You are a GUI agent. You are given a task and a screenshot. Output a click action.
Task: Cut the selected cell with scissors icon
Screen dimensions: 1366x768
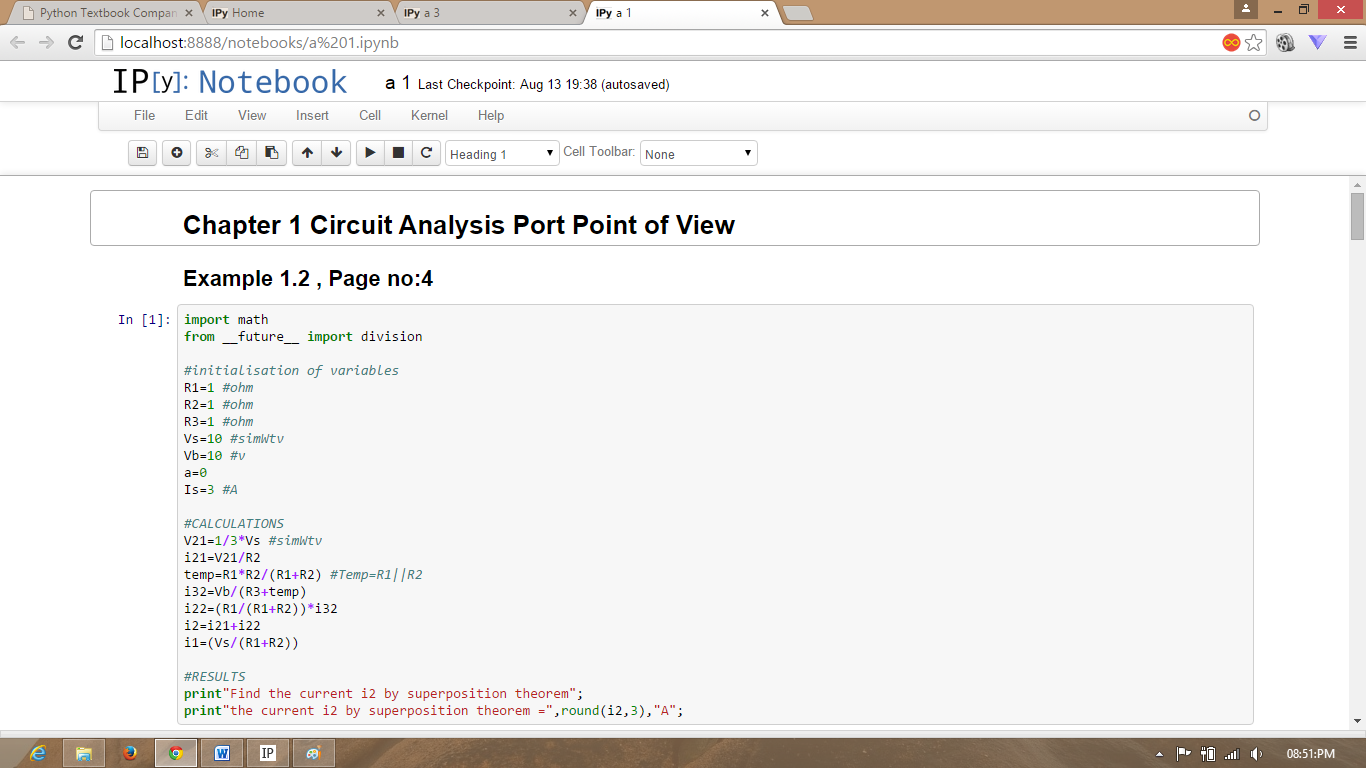pyautogui.click(x=211, y=153)
